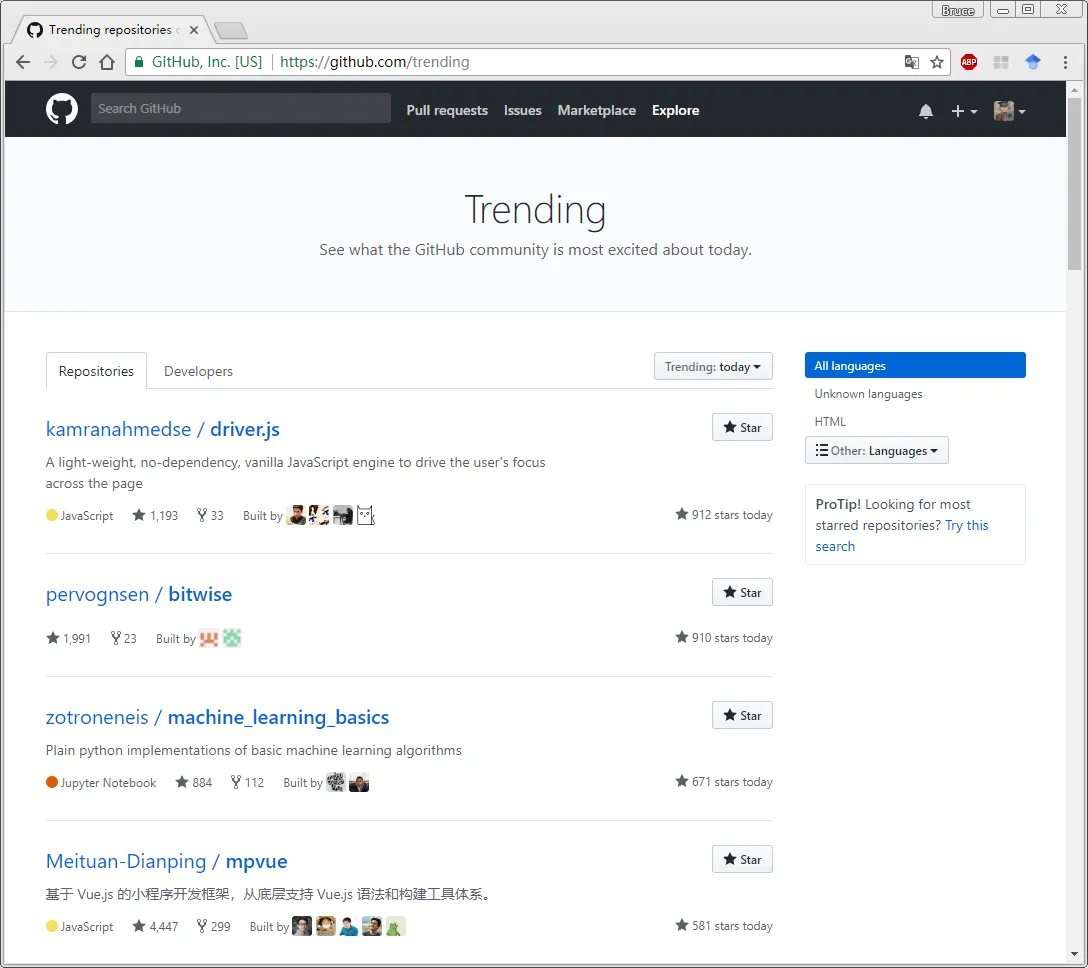This screenshot has width=1088, height=968.
Task: Focus the Search GitHub input field
Action: 240,109
